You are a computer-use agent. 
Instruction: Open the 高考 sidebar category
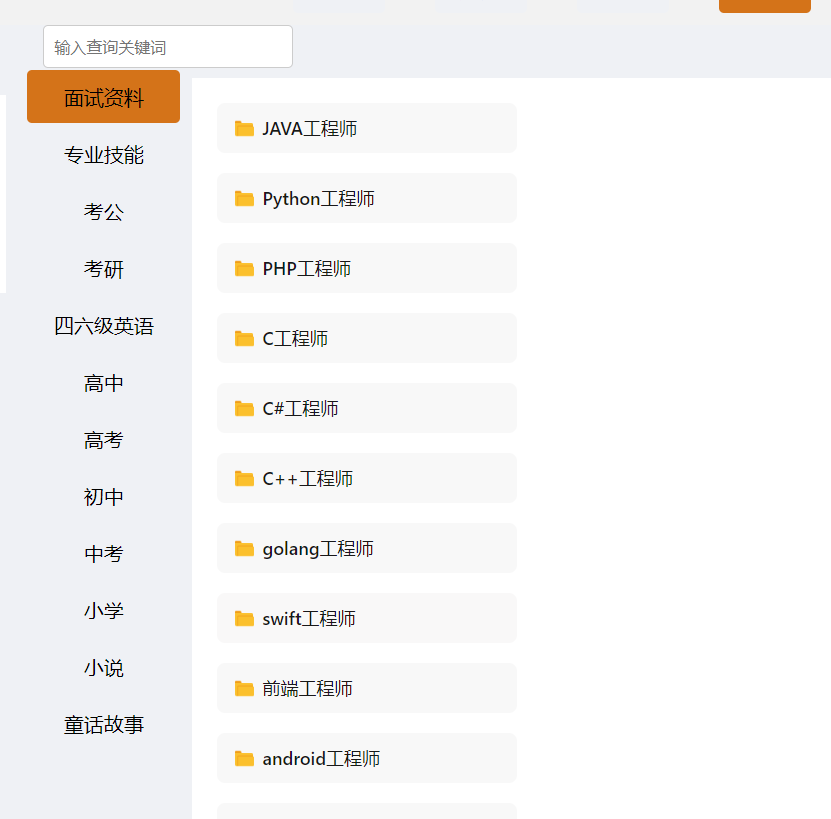pos(104,440)
